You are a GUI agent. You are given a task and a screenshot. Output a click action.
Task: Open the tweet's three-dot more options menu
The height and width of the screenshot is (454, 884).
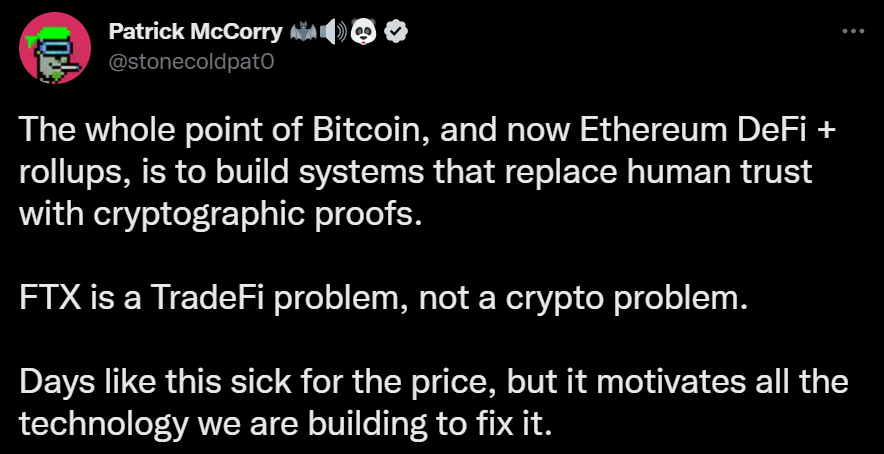(x=853, y=32)
